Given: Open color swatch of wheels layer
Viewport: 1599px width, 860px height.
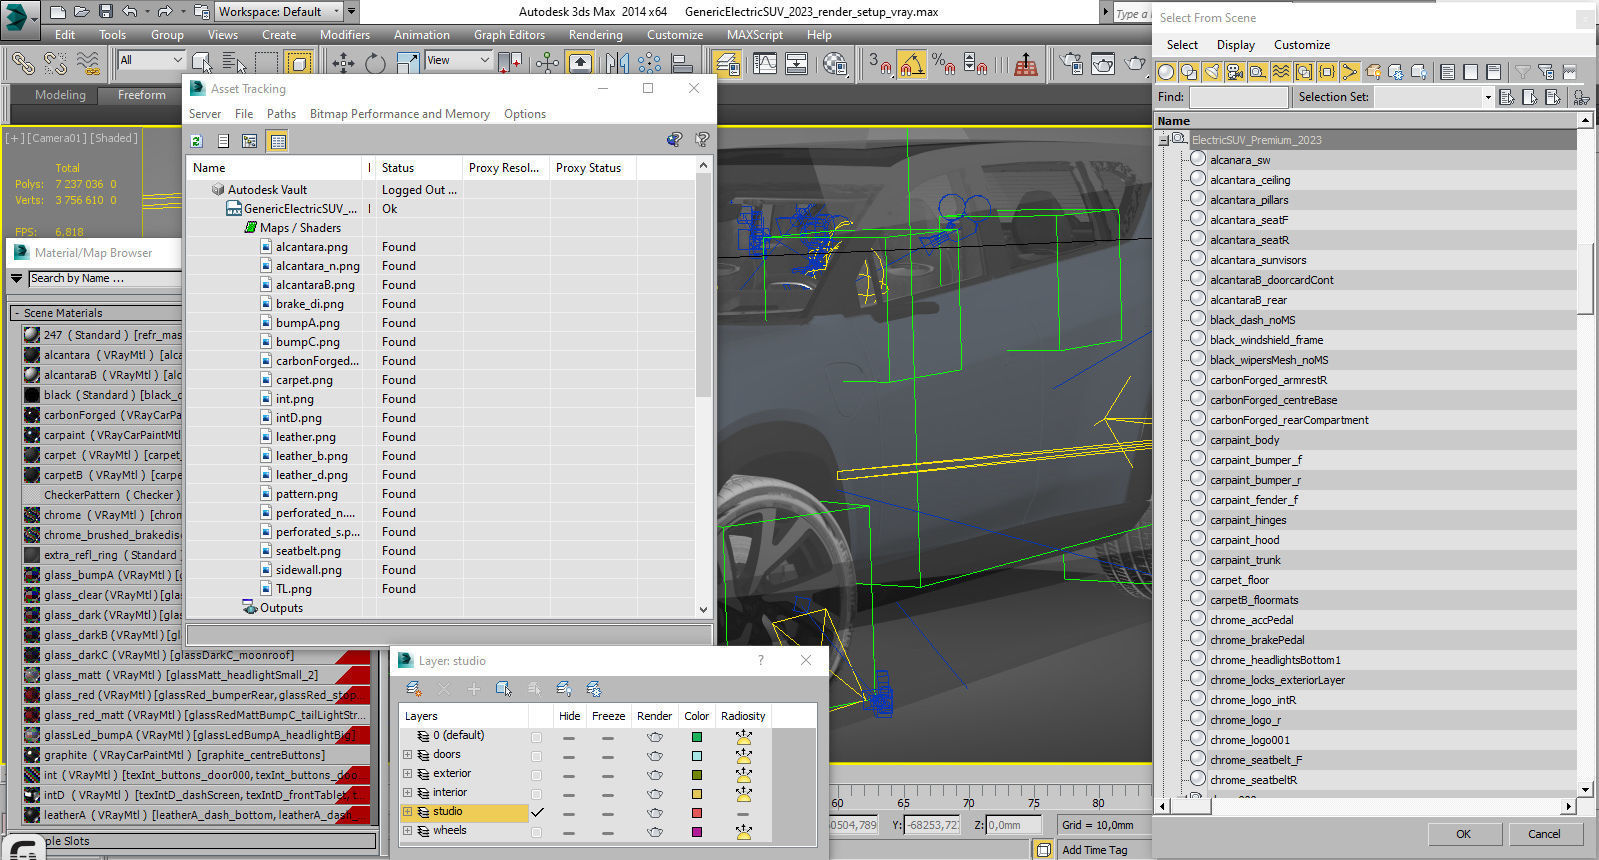Looking at the screenshot, I should point(697,832).
